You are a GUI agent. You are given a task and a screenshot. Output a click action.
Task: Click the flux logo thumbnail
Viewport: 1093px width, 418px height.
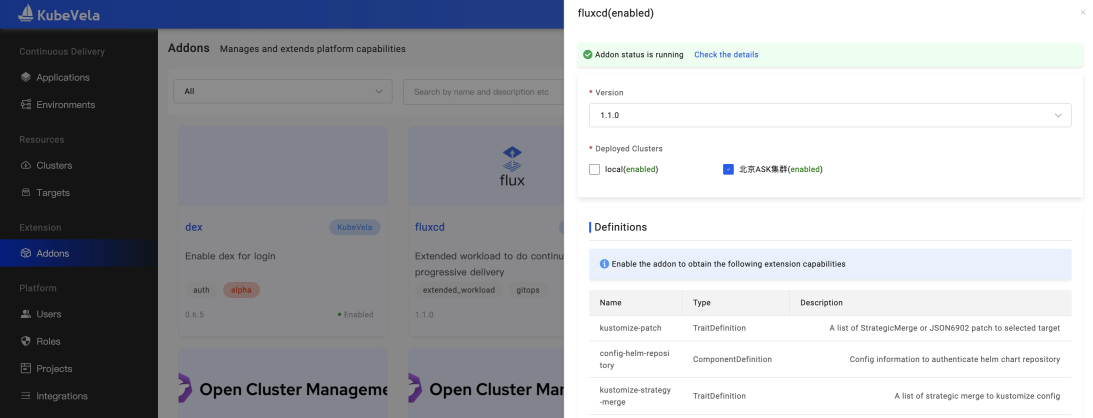click(x=511, y=168)
